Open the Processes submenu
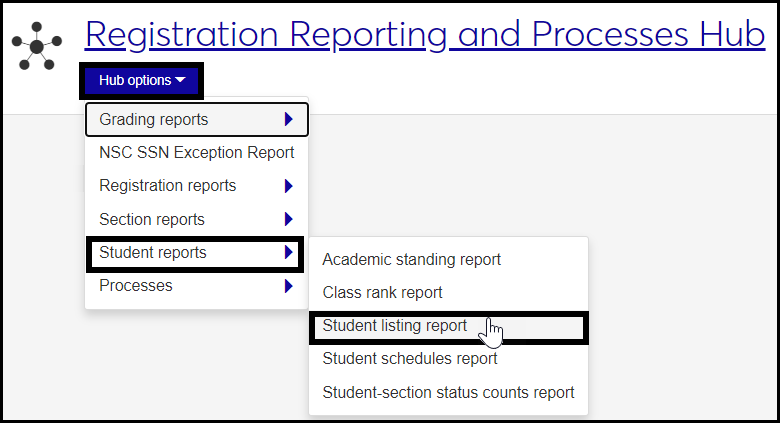Screen dimensions: 780x423 pos(136,286)
